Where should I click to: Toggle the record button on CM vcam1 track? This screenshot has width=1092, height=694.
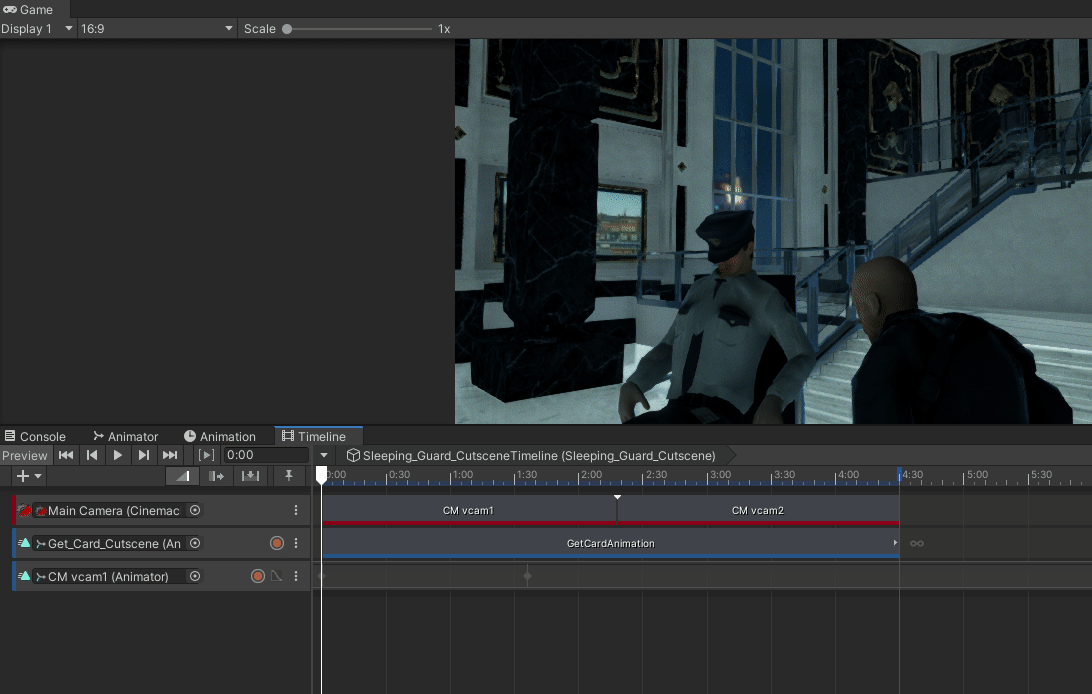pyautogui.click(x=257, y=576)
